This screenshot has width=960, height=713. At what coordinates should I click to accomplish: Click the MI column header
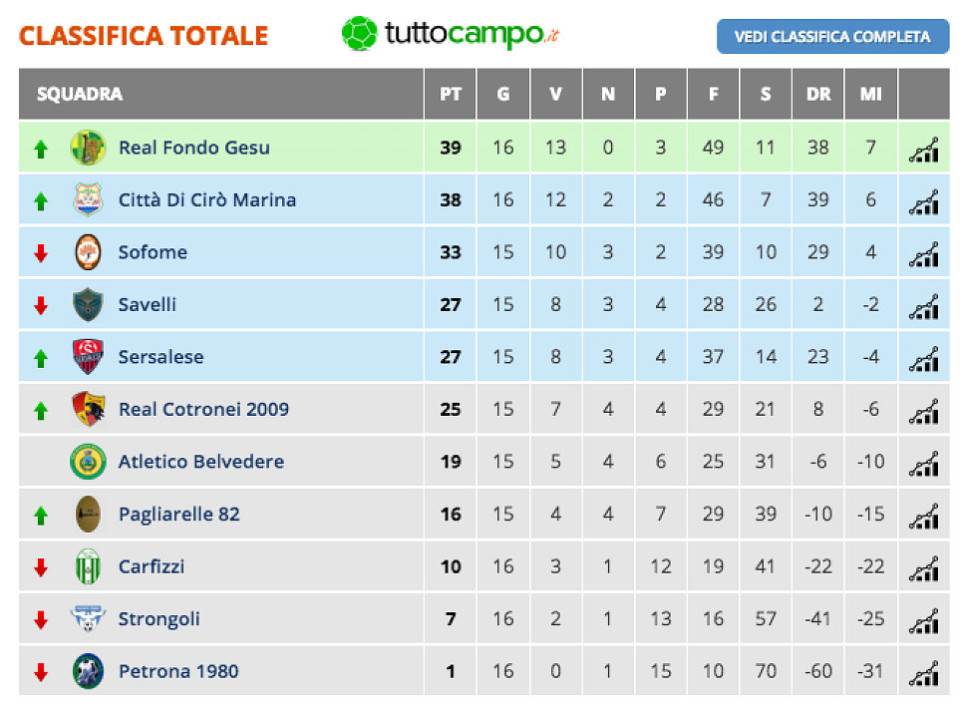tap(870, 95)
